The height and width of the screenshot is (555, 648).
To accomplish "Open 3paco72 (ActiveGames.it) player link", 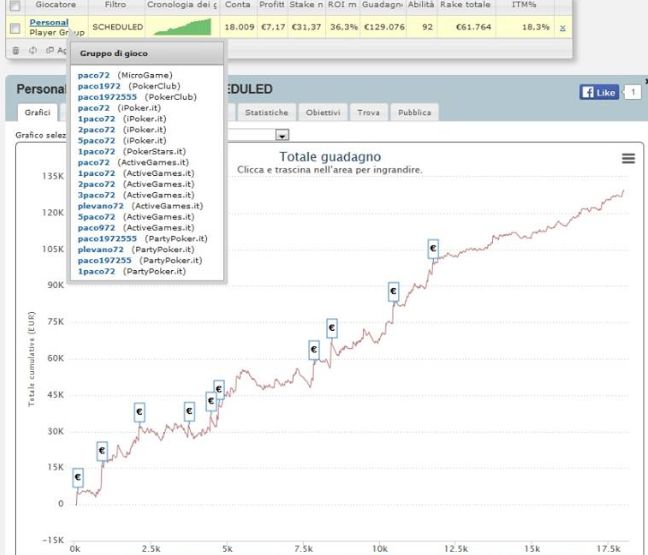I will pos(96,195).
